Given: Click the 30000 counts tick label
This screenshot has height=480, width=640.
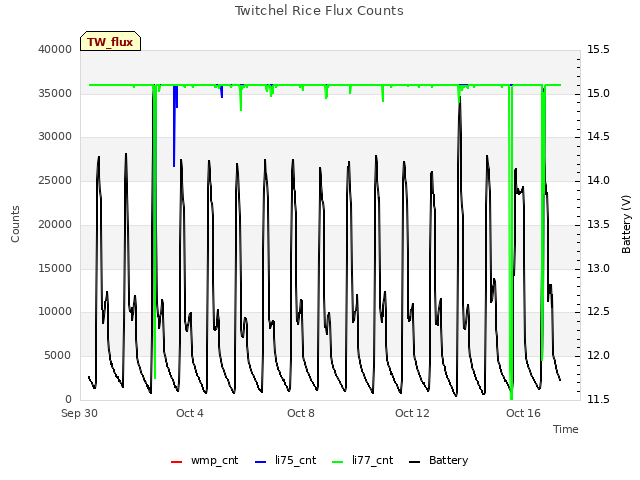Looking at the screenshot, I should (55, 137).
